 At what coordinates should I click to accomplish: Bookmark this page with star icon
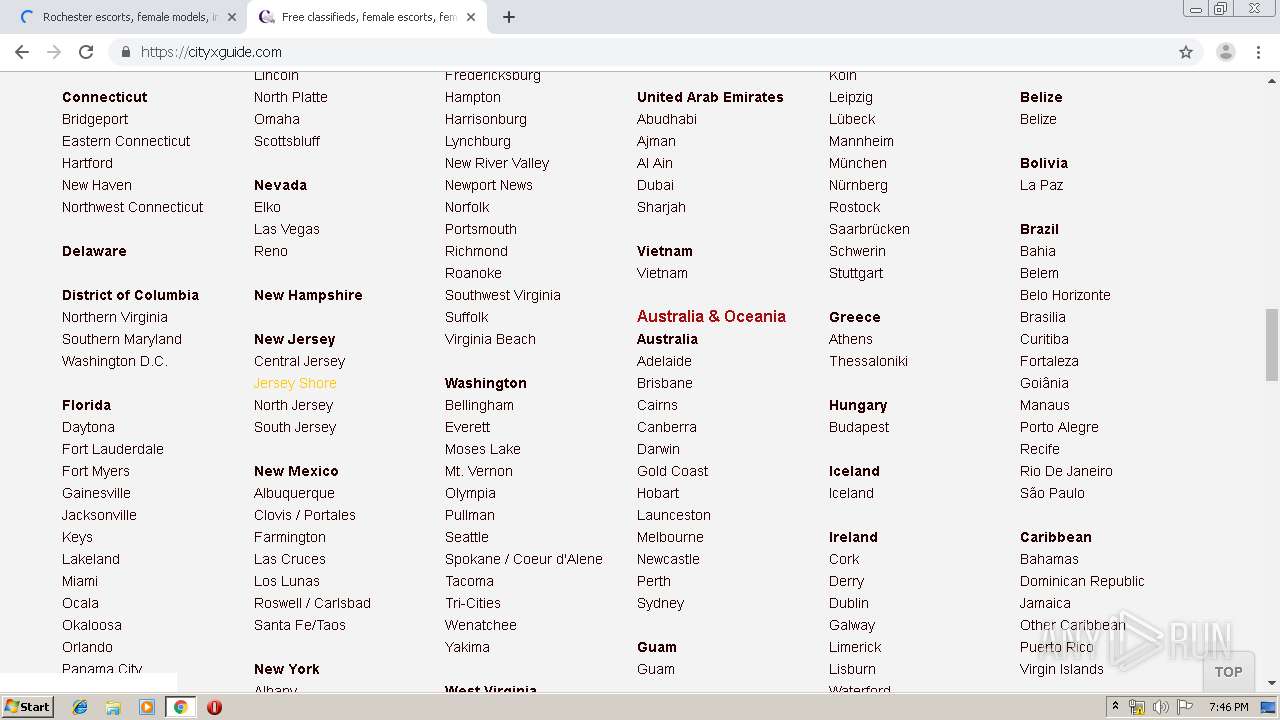[1186, 52]
